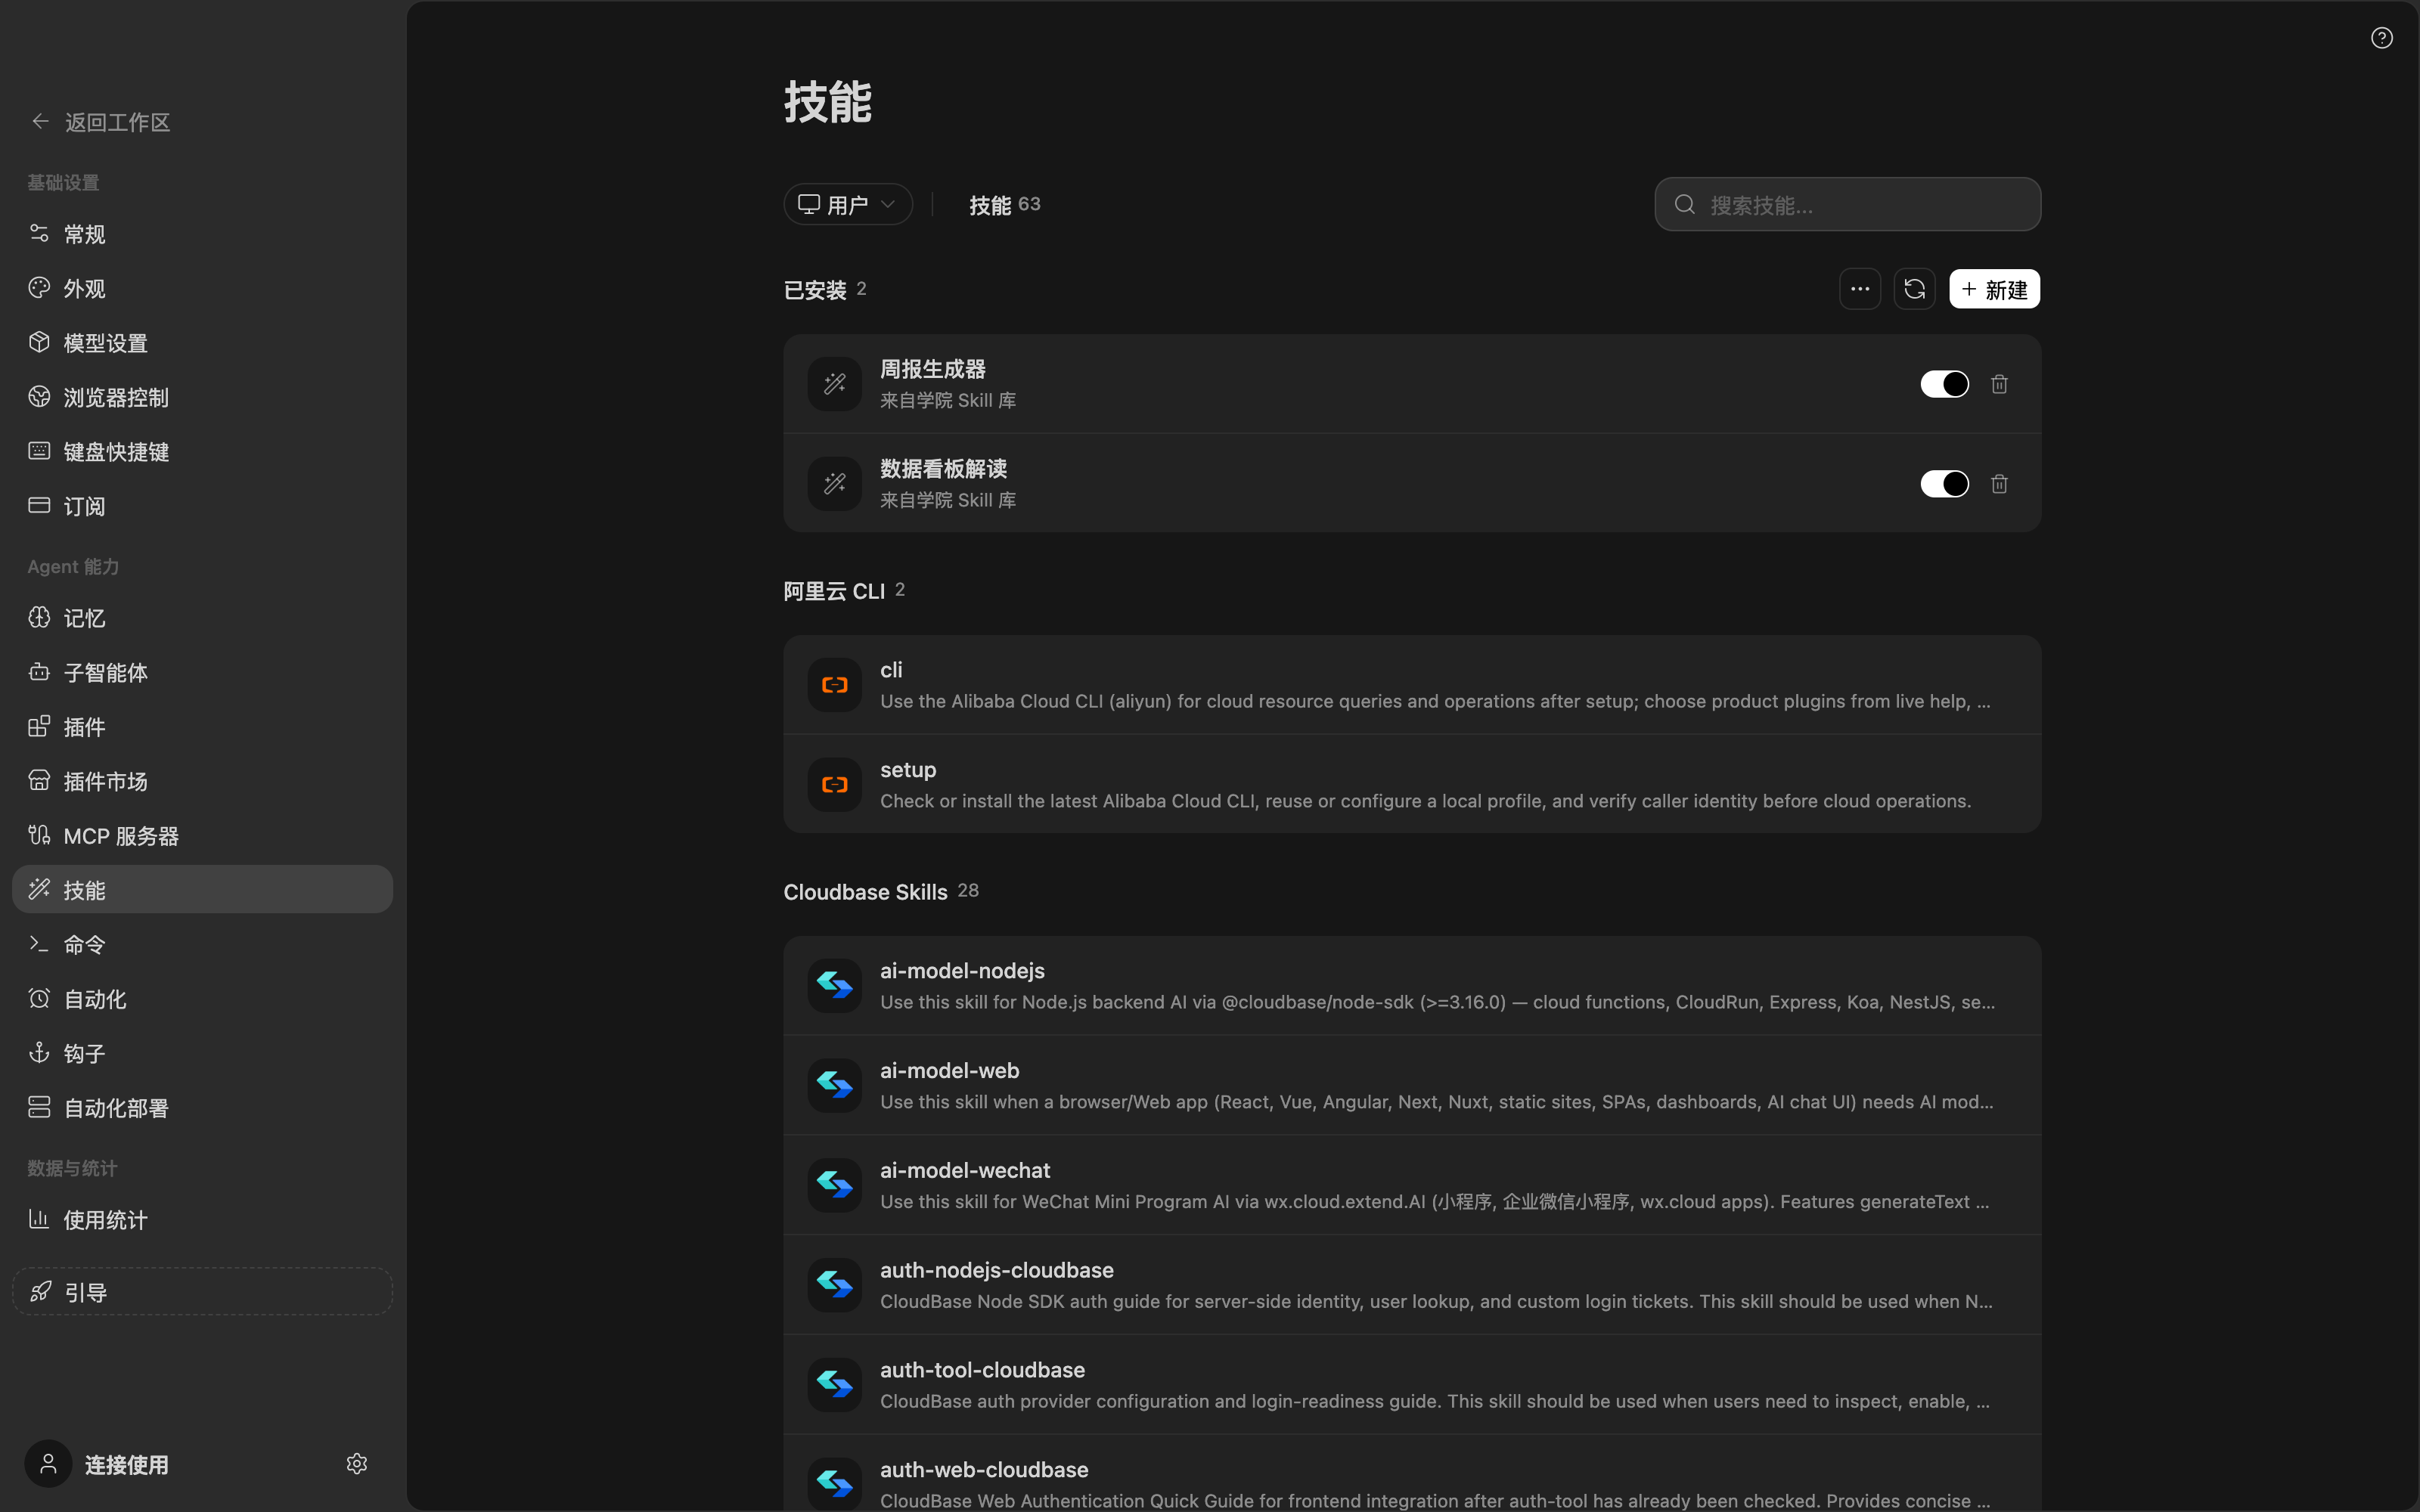Open 浏览器控制 sidebar item

202,398
